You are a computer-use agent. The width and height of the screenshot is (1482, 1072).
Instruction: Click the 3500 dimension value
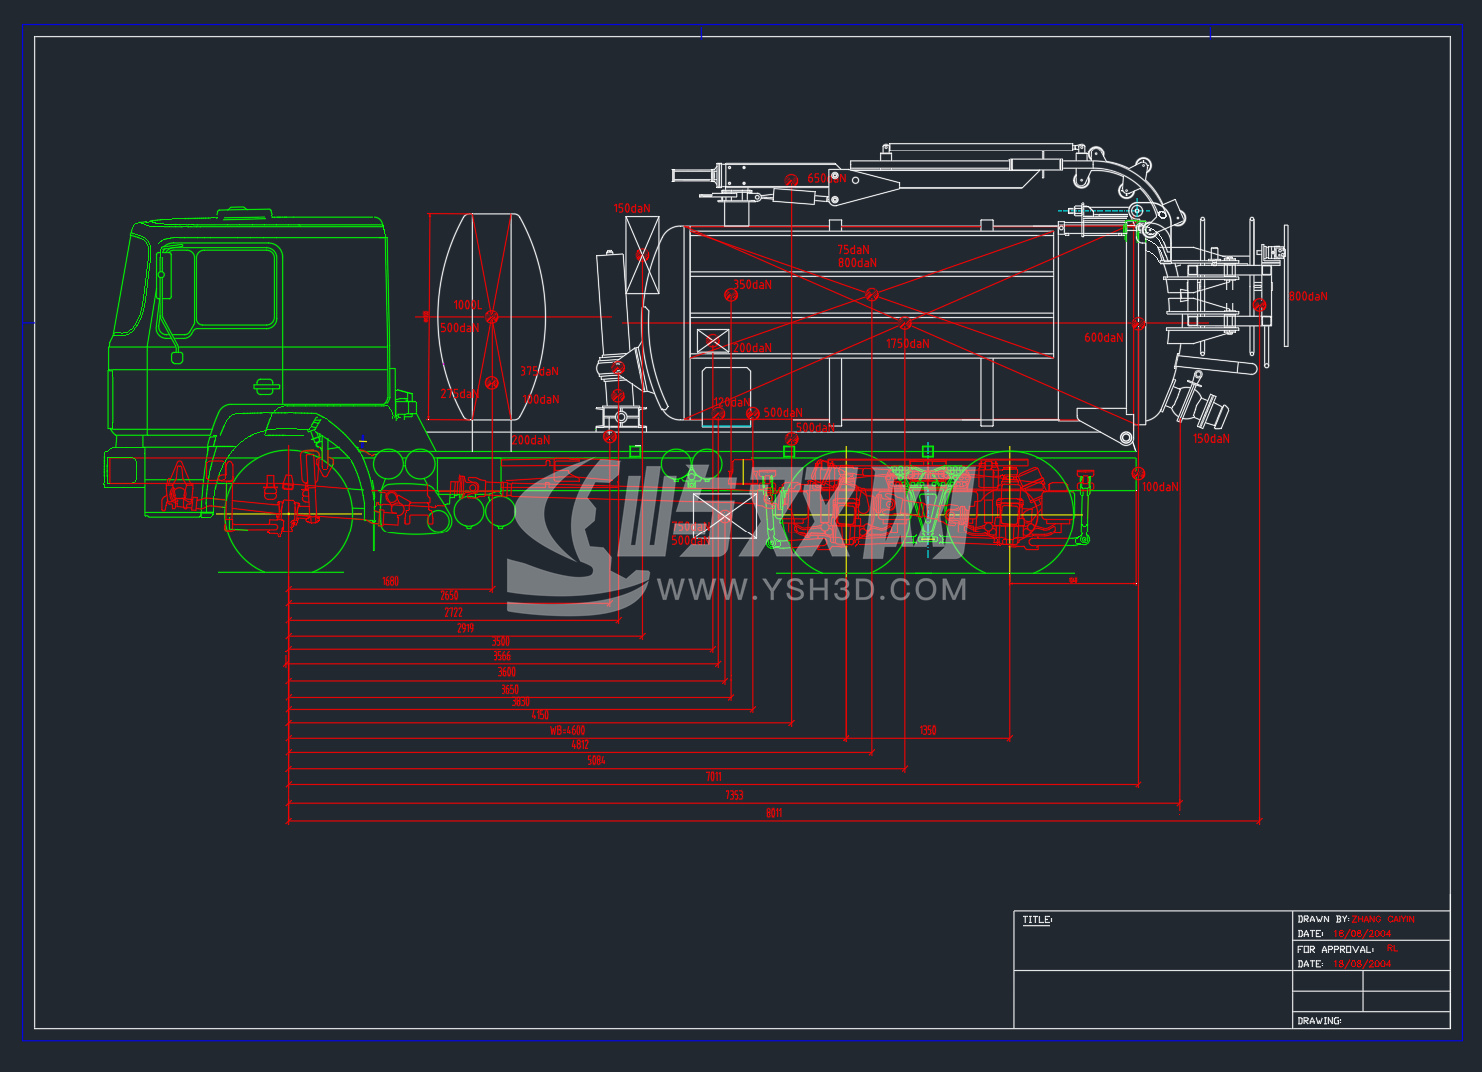pos(501,642)
